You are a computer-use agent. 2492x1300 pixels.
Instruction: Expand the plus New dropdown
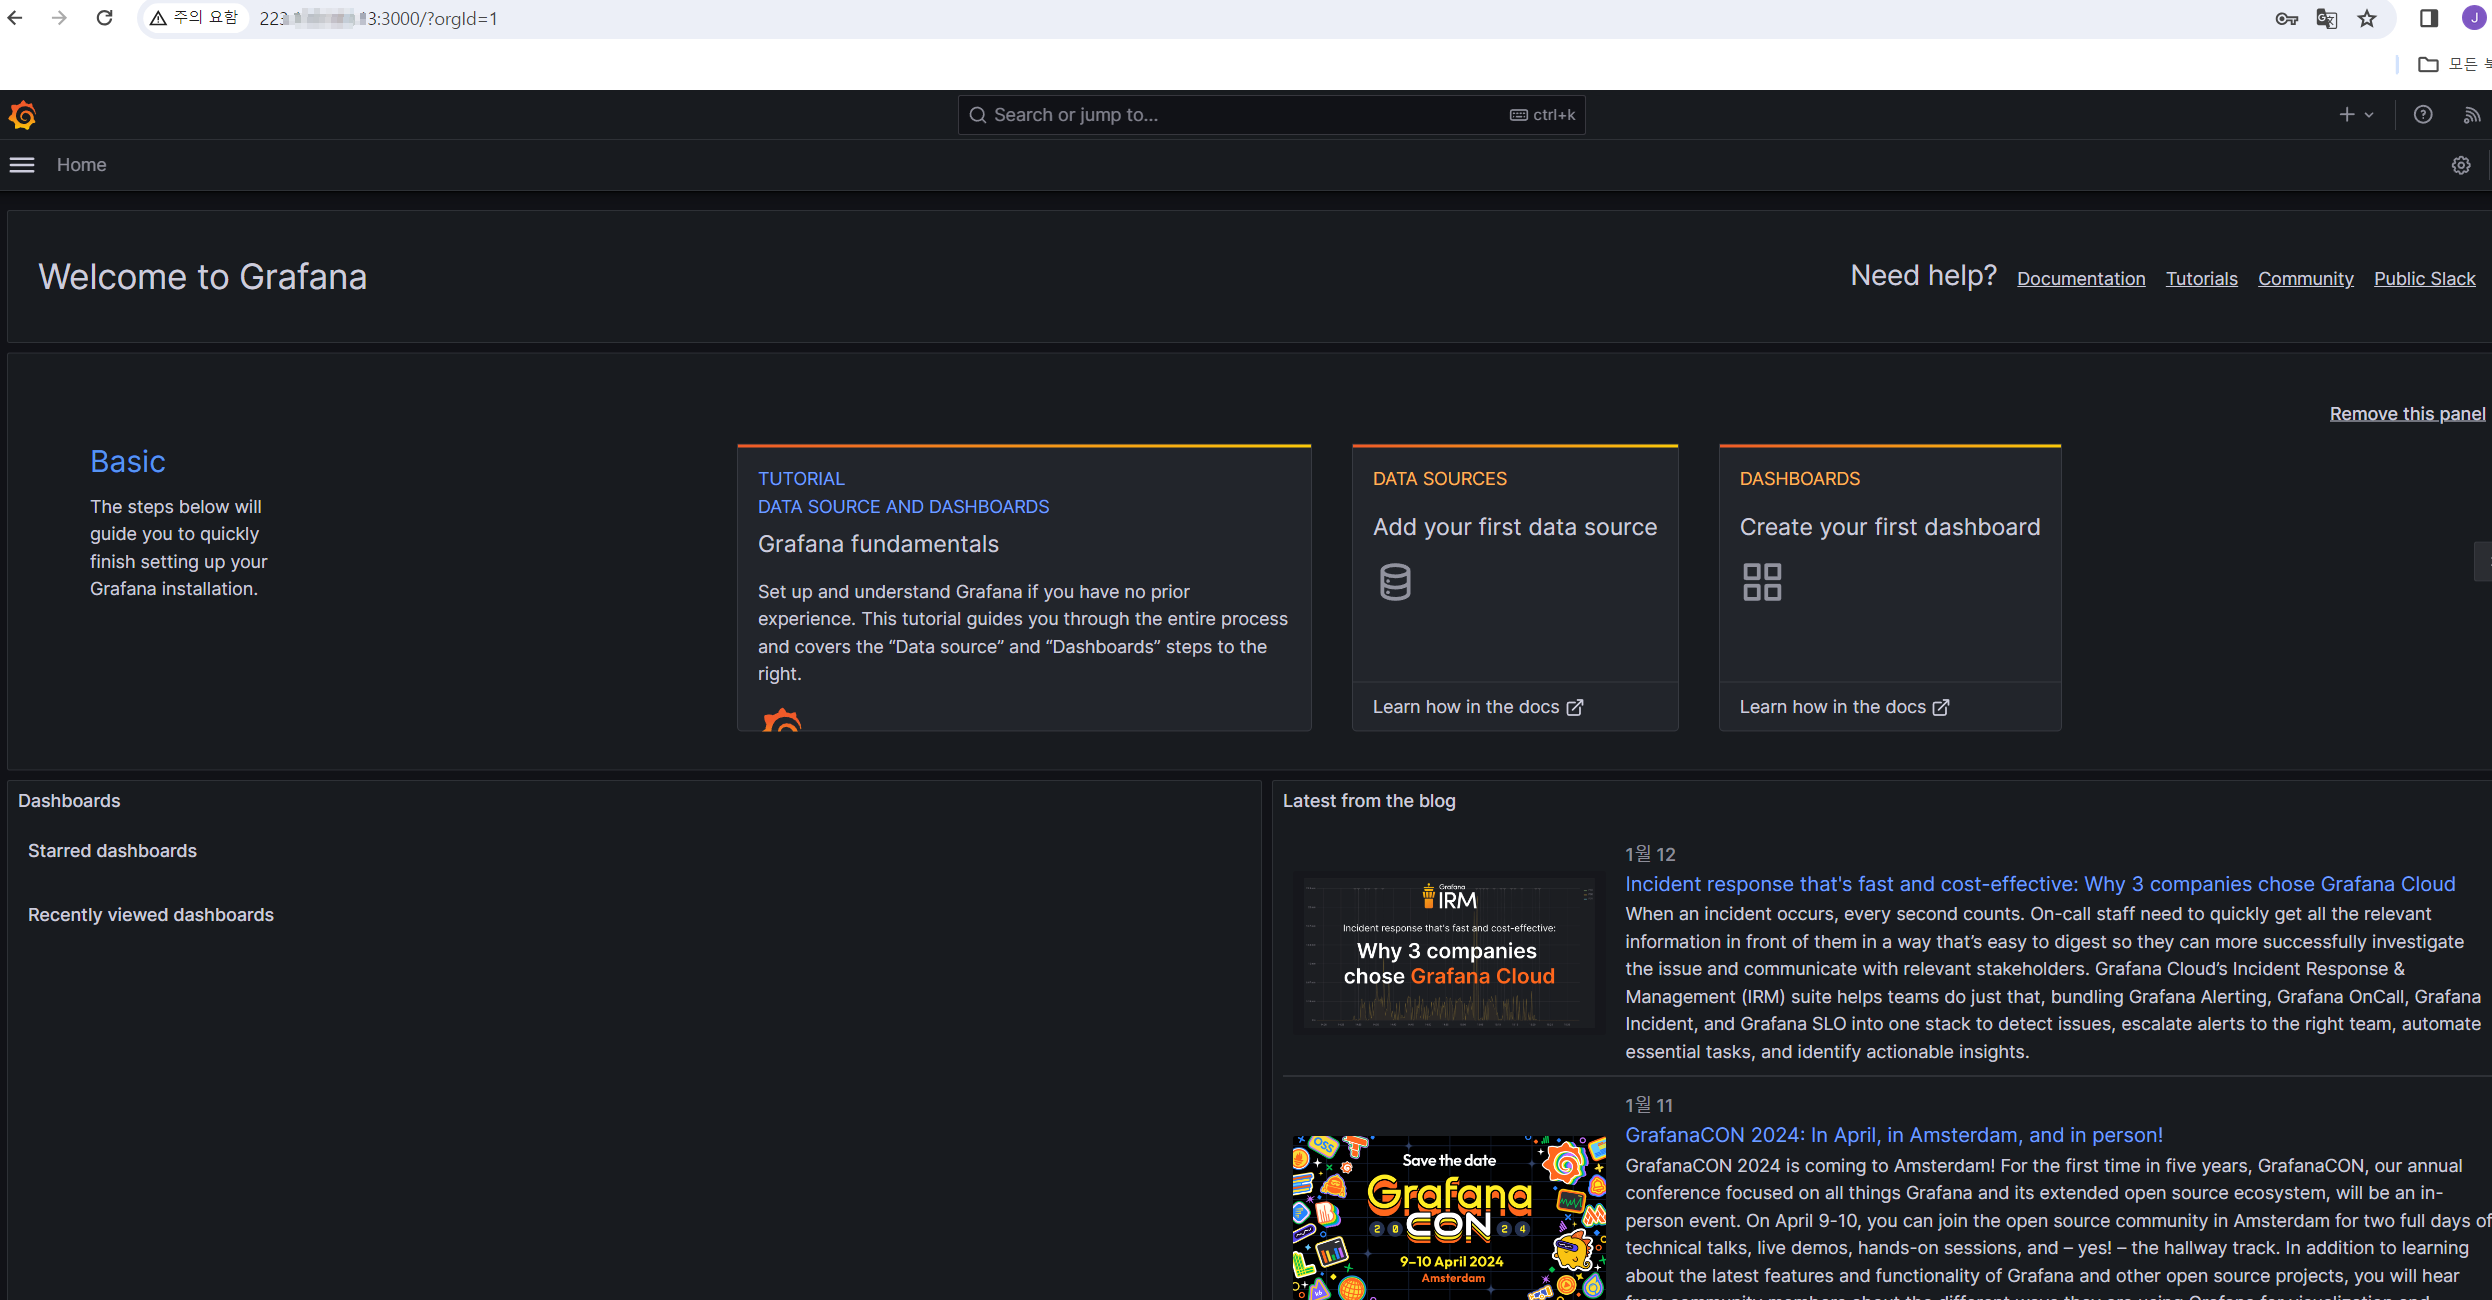(2355, 115)
